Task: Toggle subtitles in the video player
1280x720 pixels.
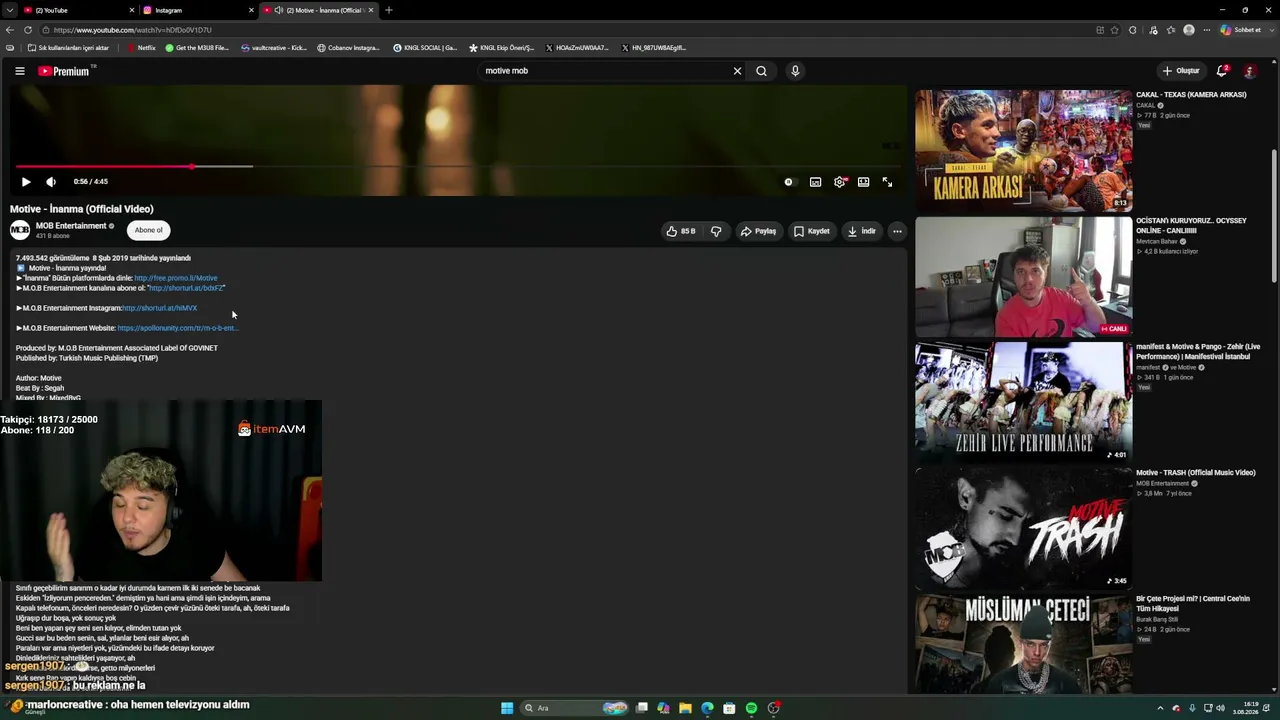Action: tap(816, 182)
